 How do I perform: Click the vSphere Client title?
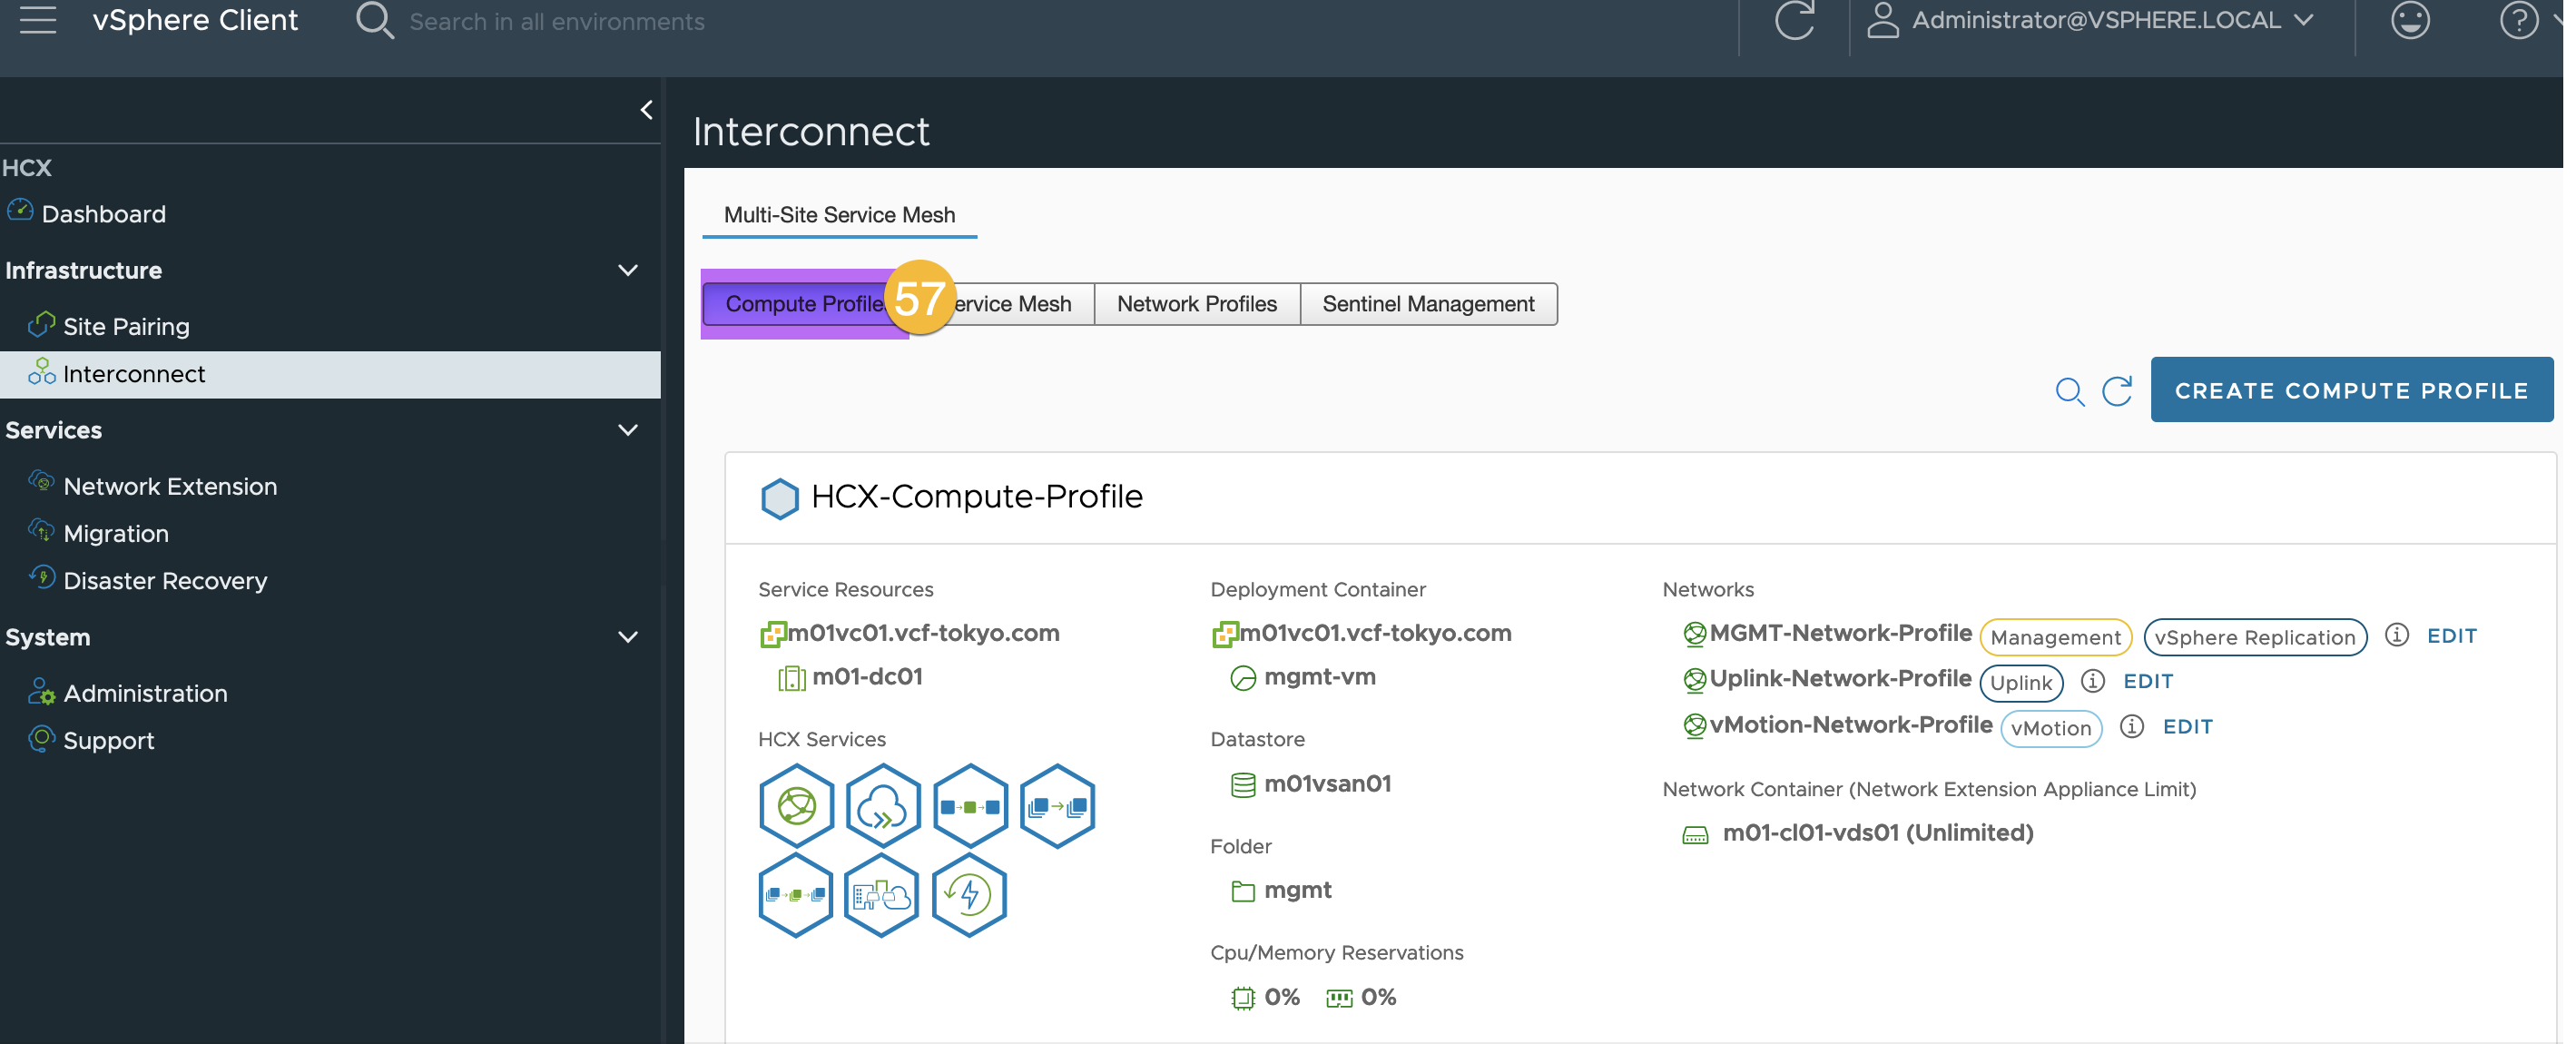(195, 20)
